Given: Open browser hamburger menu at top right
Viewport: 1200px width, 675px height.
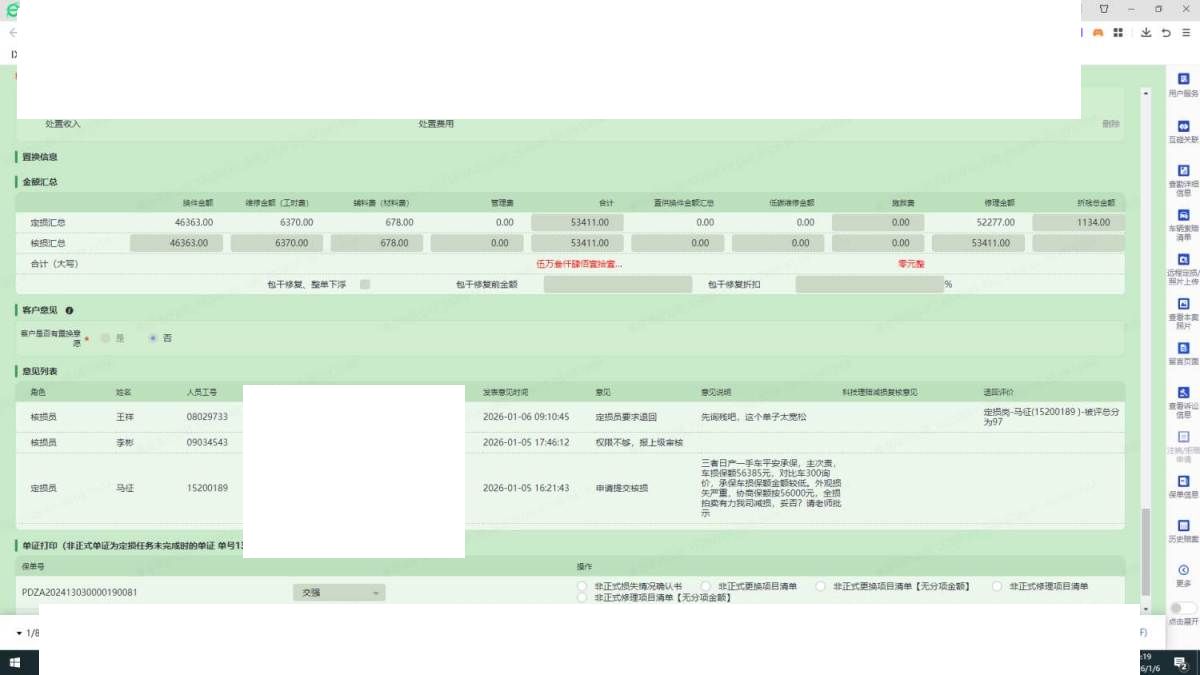Looking at the screenshot, I should click(1186, 33).
